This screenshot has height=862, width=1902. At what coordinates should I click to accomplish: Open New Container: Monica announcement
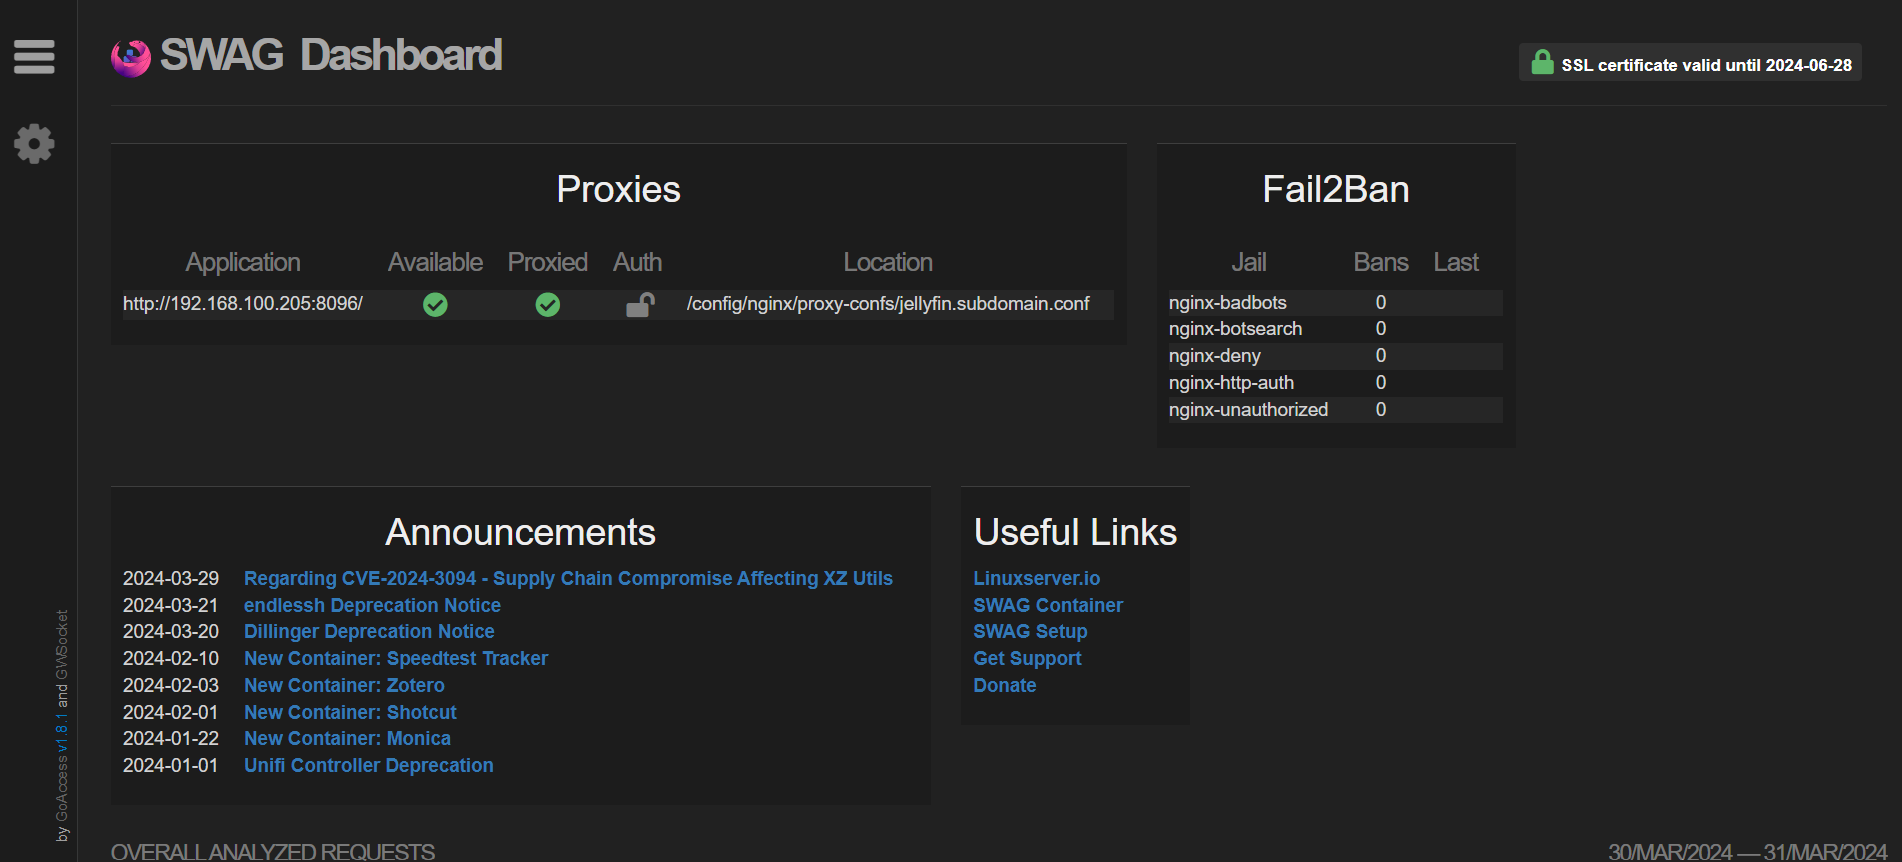click(x=347, y=739)
